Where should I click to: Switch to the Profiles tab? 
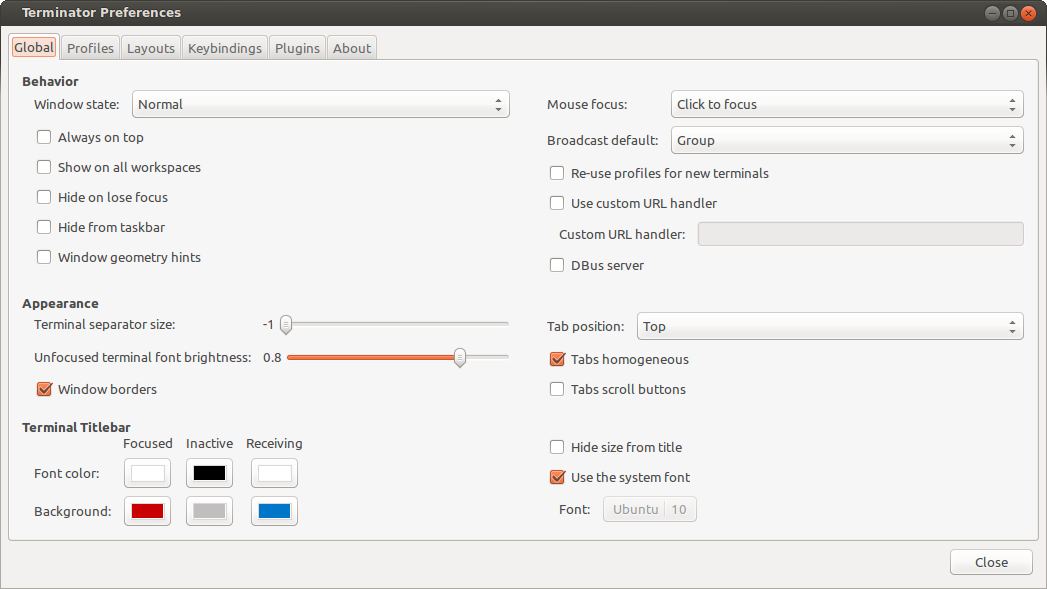point(90,48)
